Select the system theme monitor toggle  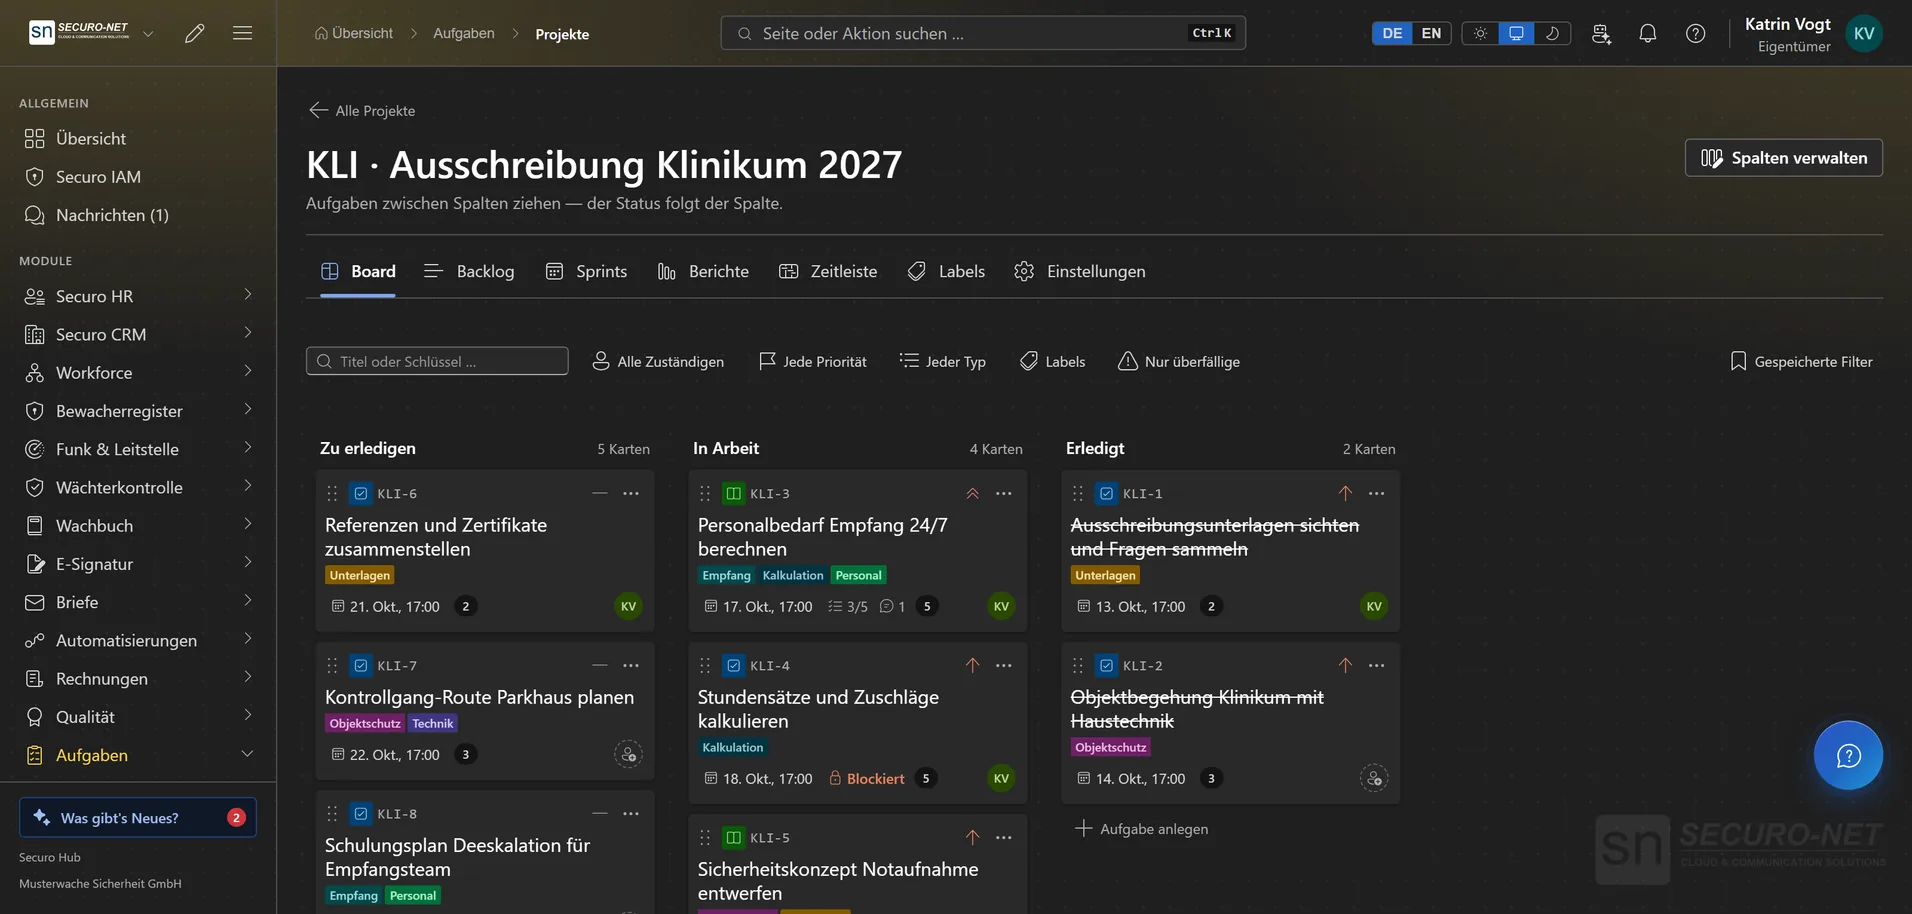tap(1516, 33)
